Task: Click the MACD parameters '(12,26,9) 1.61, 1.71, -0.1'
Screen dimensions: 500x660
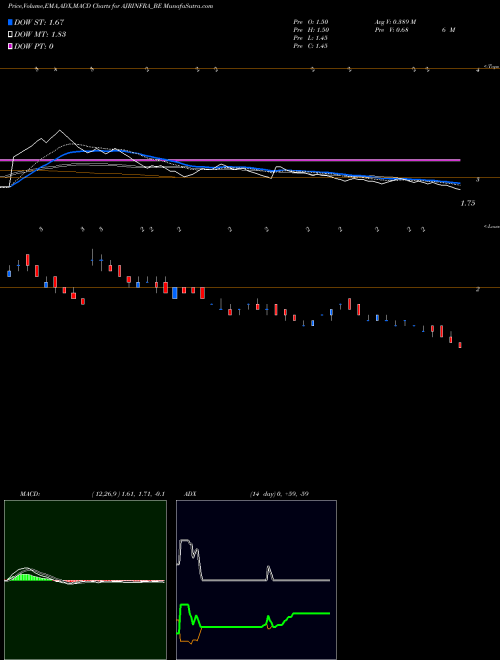Action: click(x=128, y=494)
